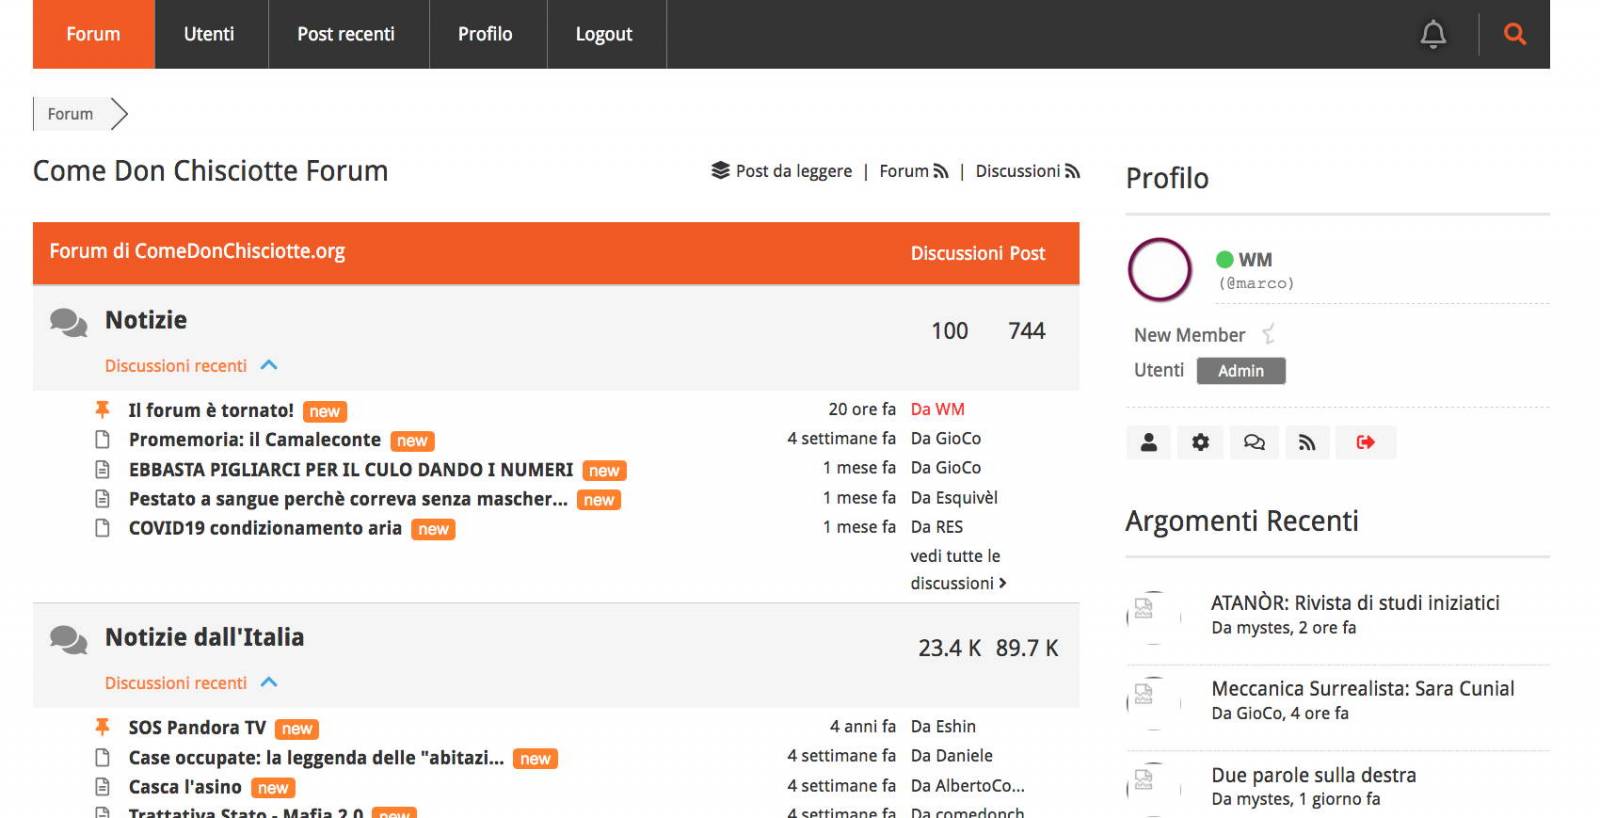Viewport: 1600px width, 818px height.
Task: Click the document icon beside Promemoria: il Camaleconte
Action: point(102,439)
